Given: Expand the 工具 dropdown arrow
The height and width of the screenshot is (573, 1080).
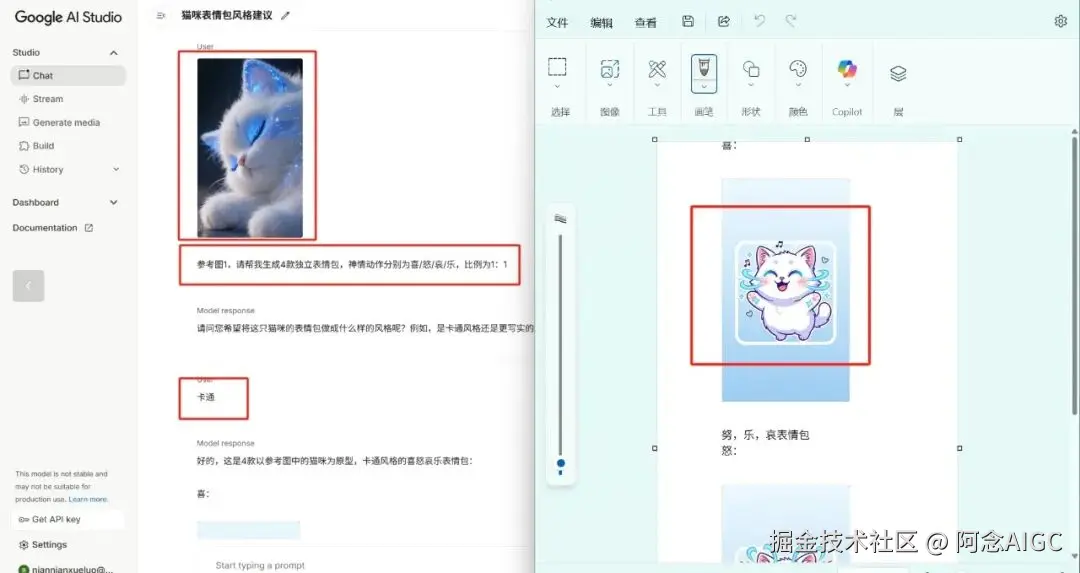Looking at the screenshot, I should 657,86.
